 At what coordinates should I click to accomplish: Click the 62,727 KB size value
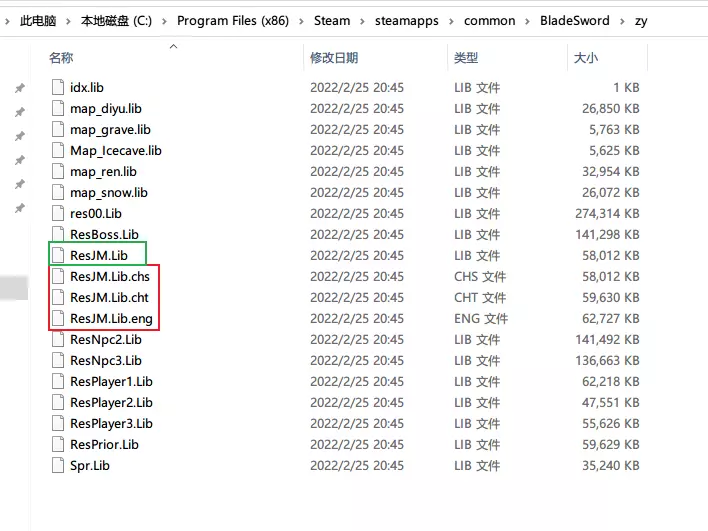click(611, 318)
